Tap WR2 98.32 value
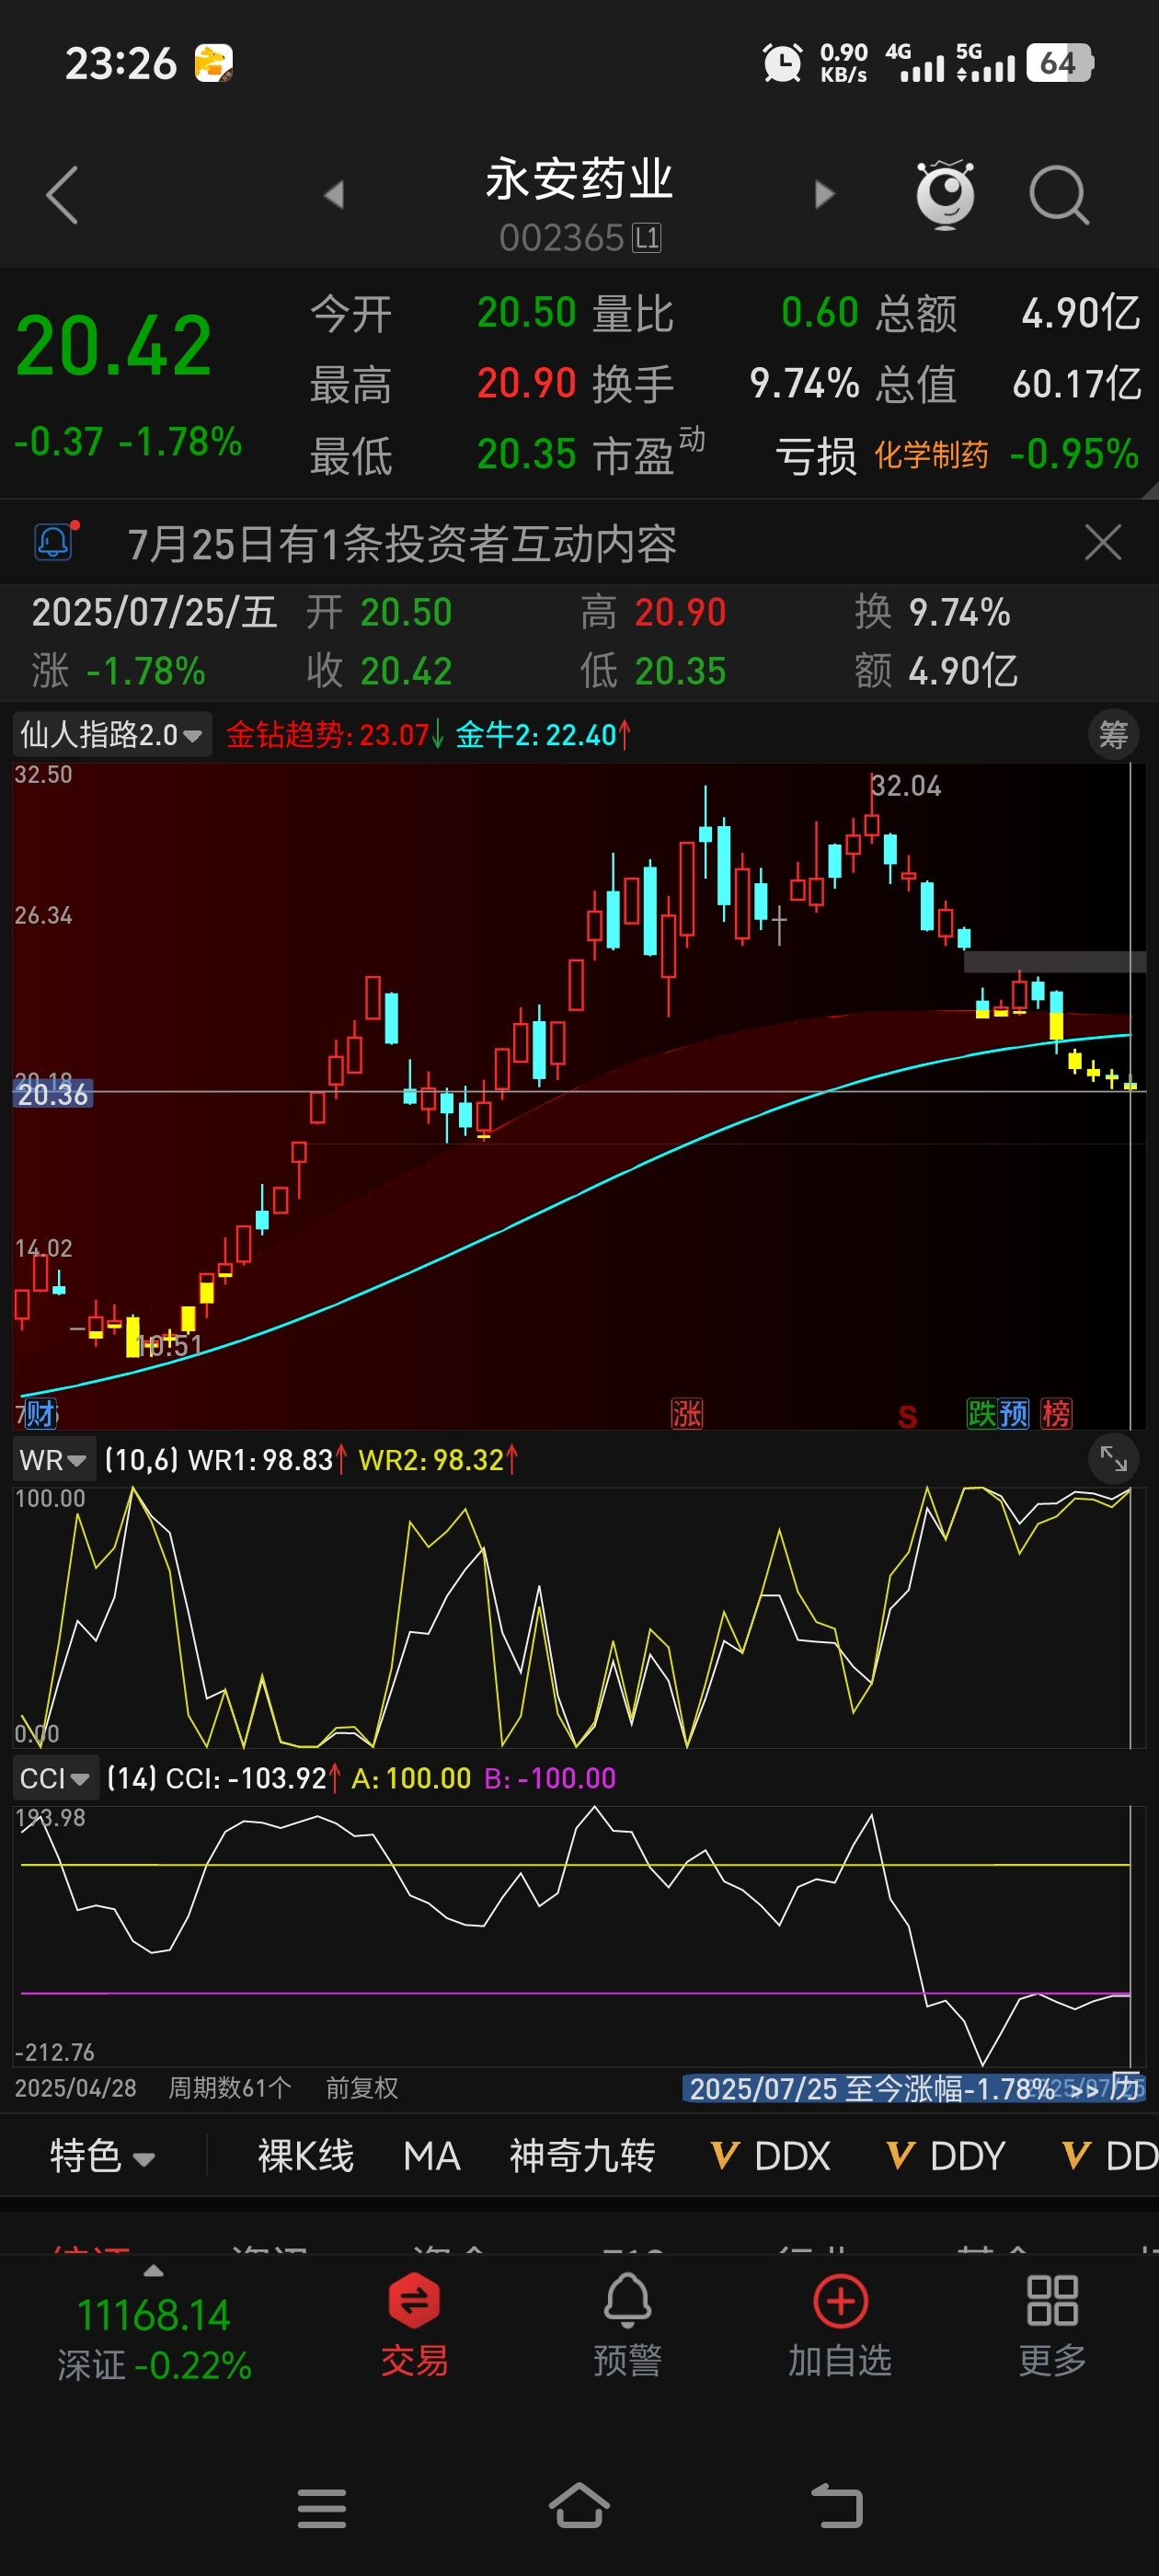Image resolution: width=1159 pixels, height=2576 pixels. pos(438,1460)
